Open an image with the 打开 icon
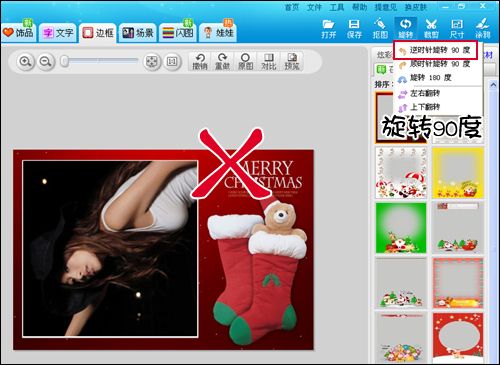This screenshot has width=500, height=365. [x=328, y=29]
